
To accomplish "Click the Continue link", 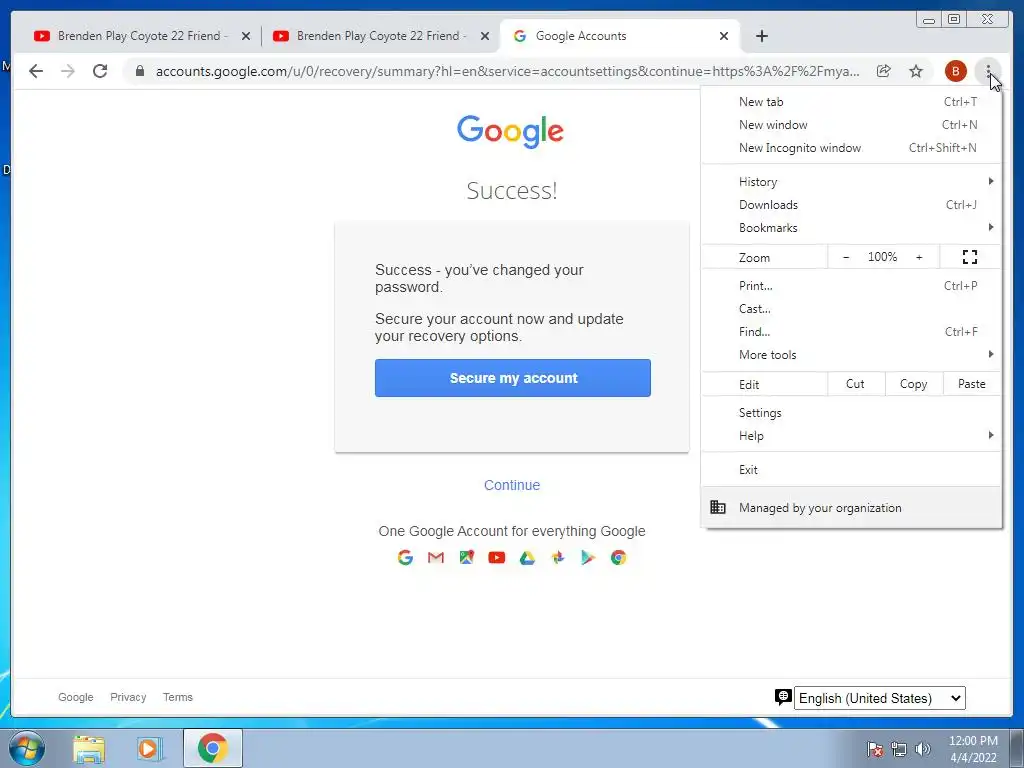I will (512, 485).
